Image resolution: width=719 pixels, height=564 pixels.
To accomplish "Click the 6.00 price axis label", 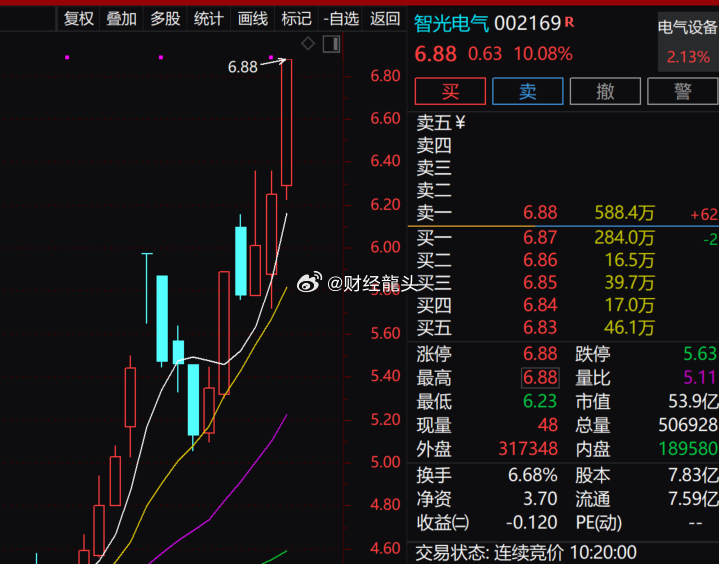I will tap(385, 248).
